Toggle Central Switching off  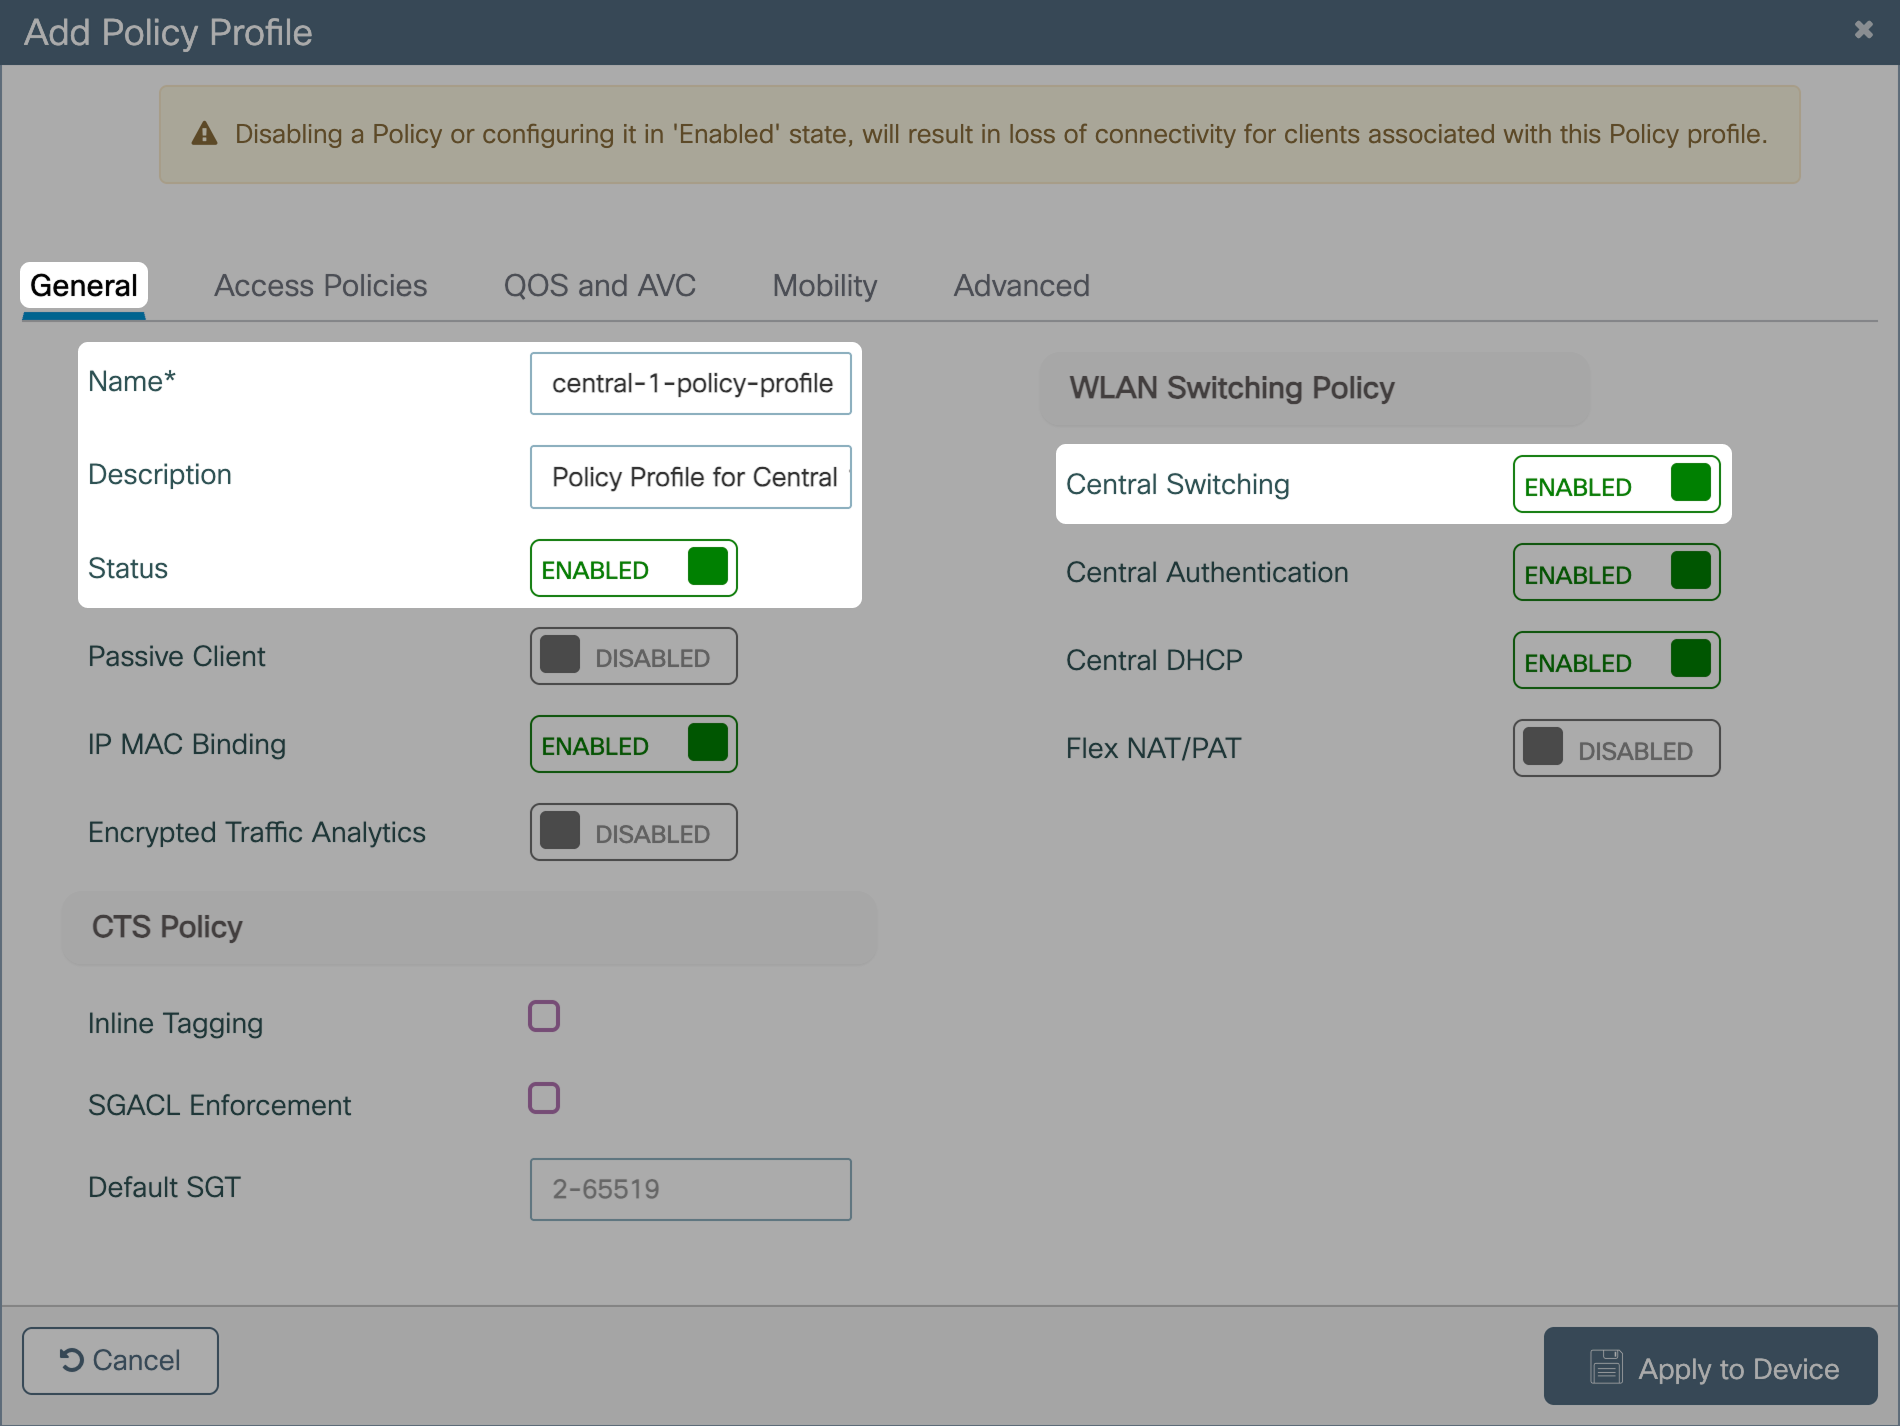(1616, 484)
